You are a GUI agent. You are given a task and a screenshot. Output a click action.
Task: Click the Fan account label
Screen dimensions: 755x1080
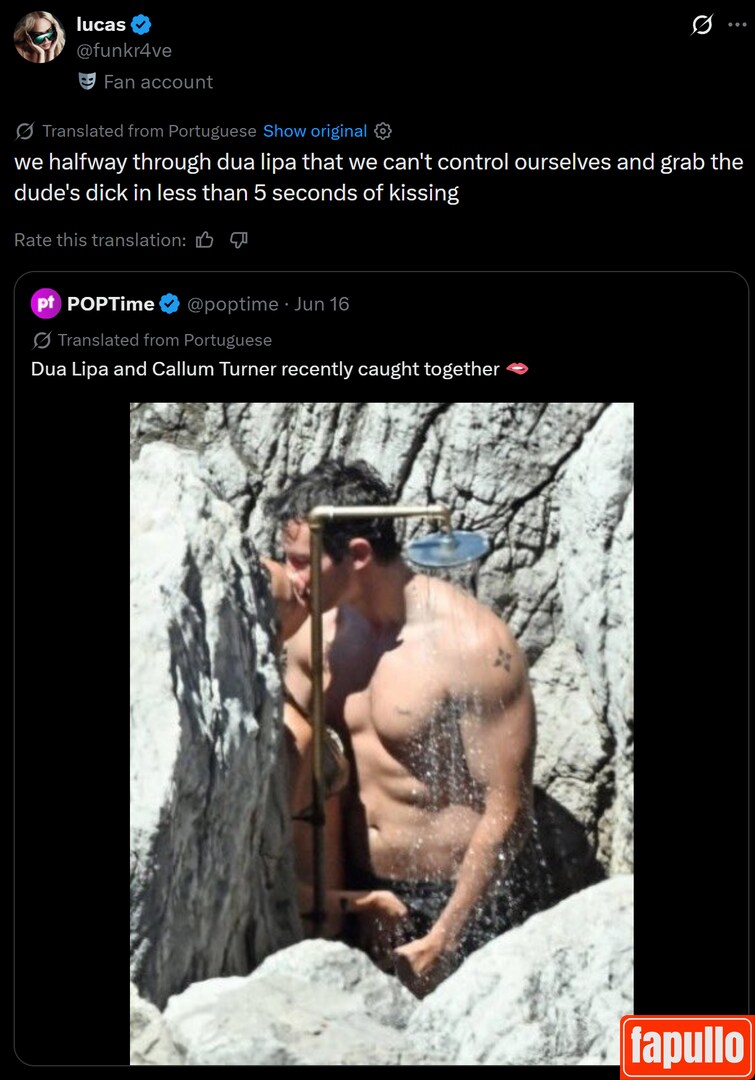(158, 82)
